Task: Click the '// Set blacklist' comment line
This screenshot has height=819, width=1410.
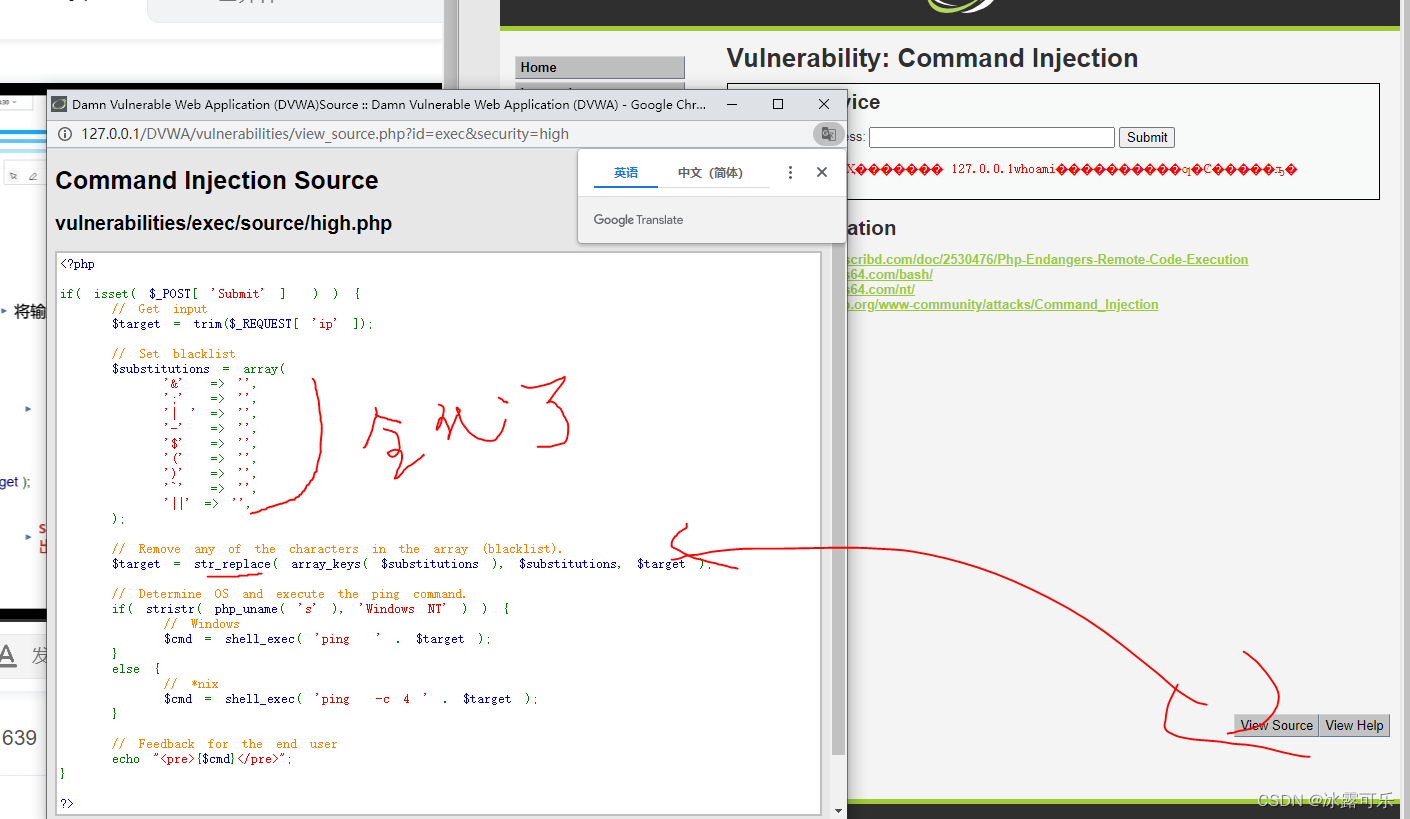Action: tap(173, 354)
